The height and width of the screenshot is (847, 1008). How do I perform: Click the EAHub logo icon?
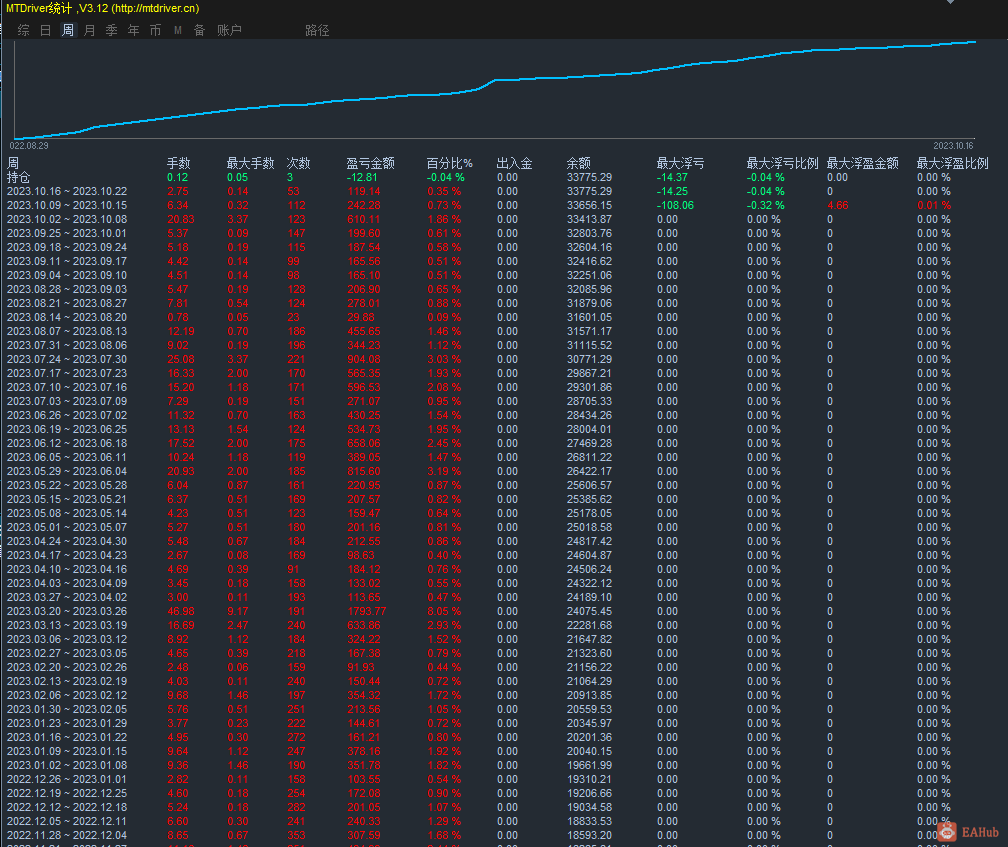click(946, 831)
